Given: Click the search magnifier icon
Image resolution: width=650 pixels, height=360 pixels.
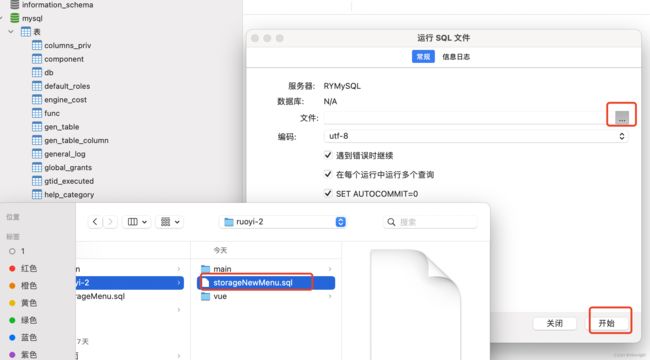Looking at the screenshot, I should click(x=391, y=222).
